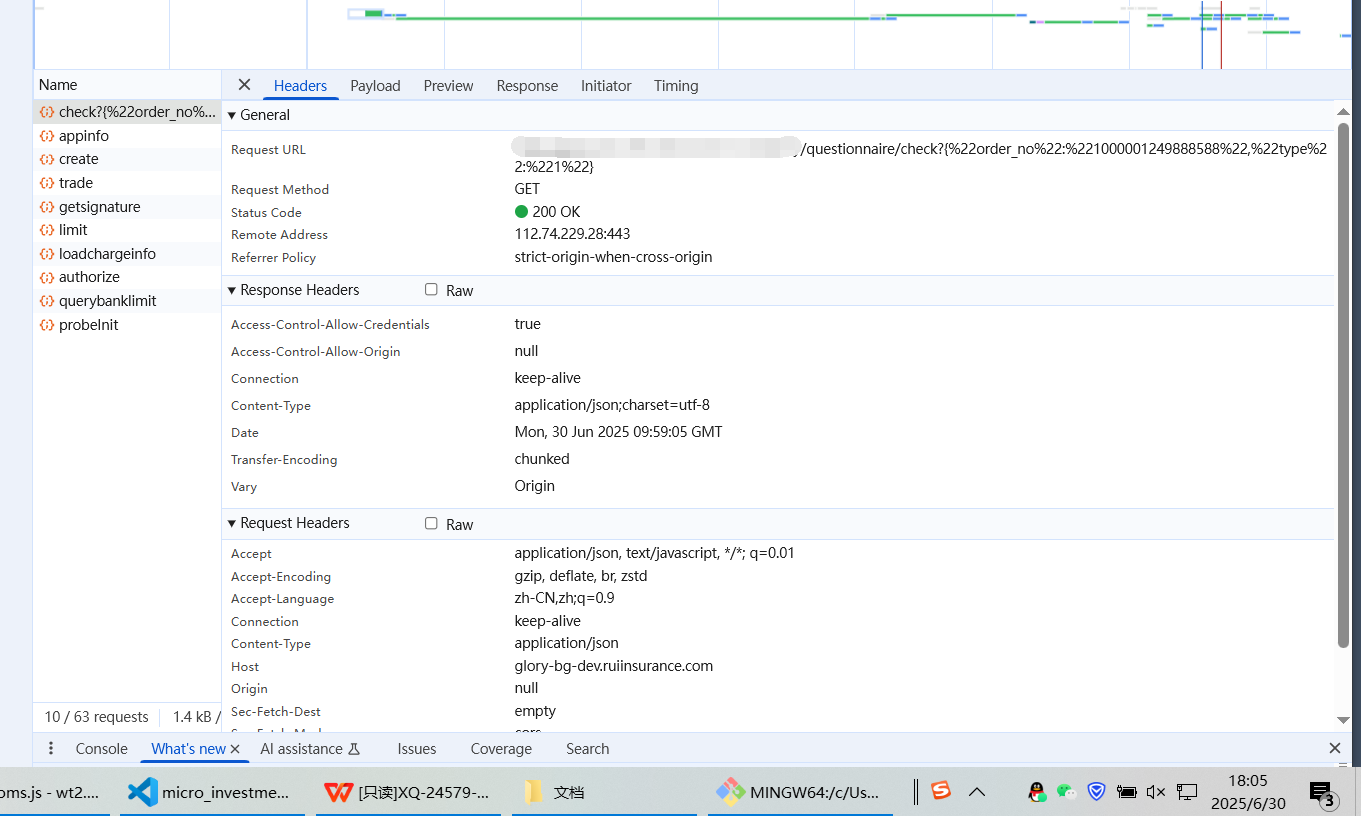Click the Host value glory-bg-dev.ruiinsurance.com
1361x816 pixels.
tap(613, 666)
